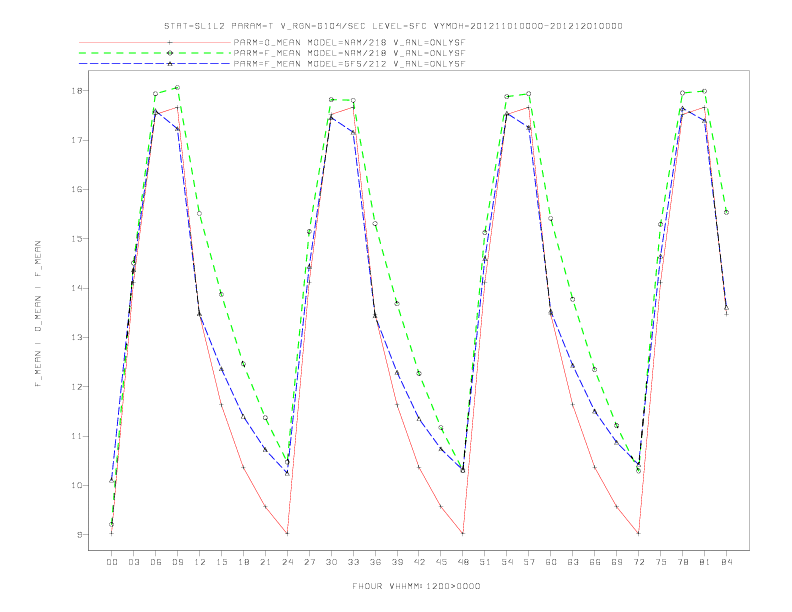Click x-axis tick label 42
This screenshot has height=612, width=792.
pos(419,562)
